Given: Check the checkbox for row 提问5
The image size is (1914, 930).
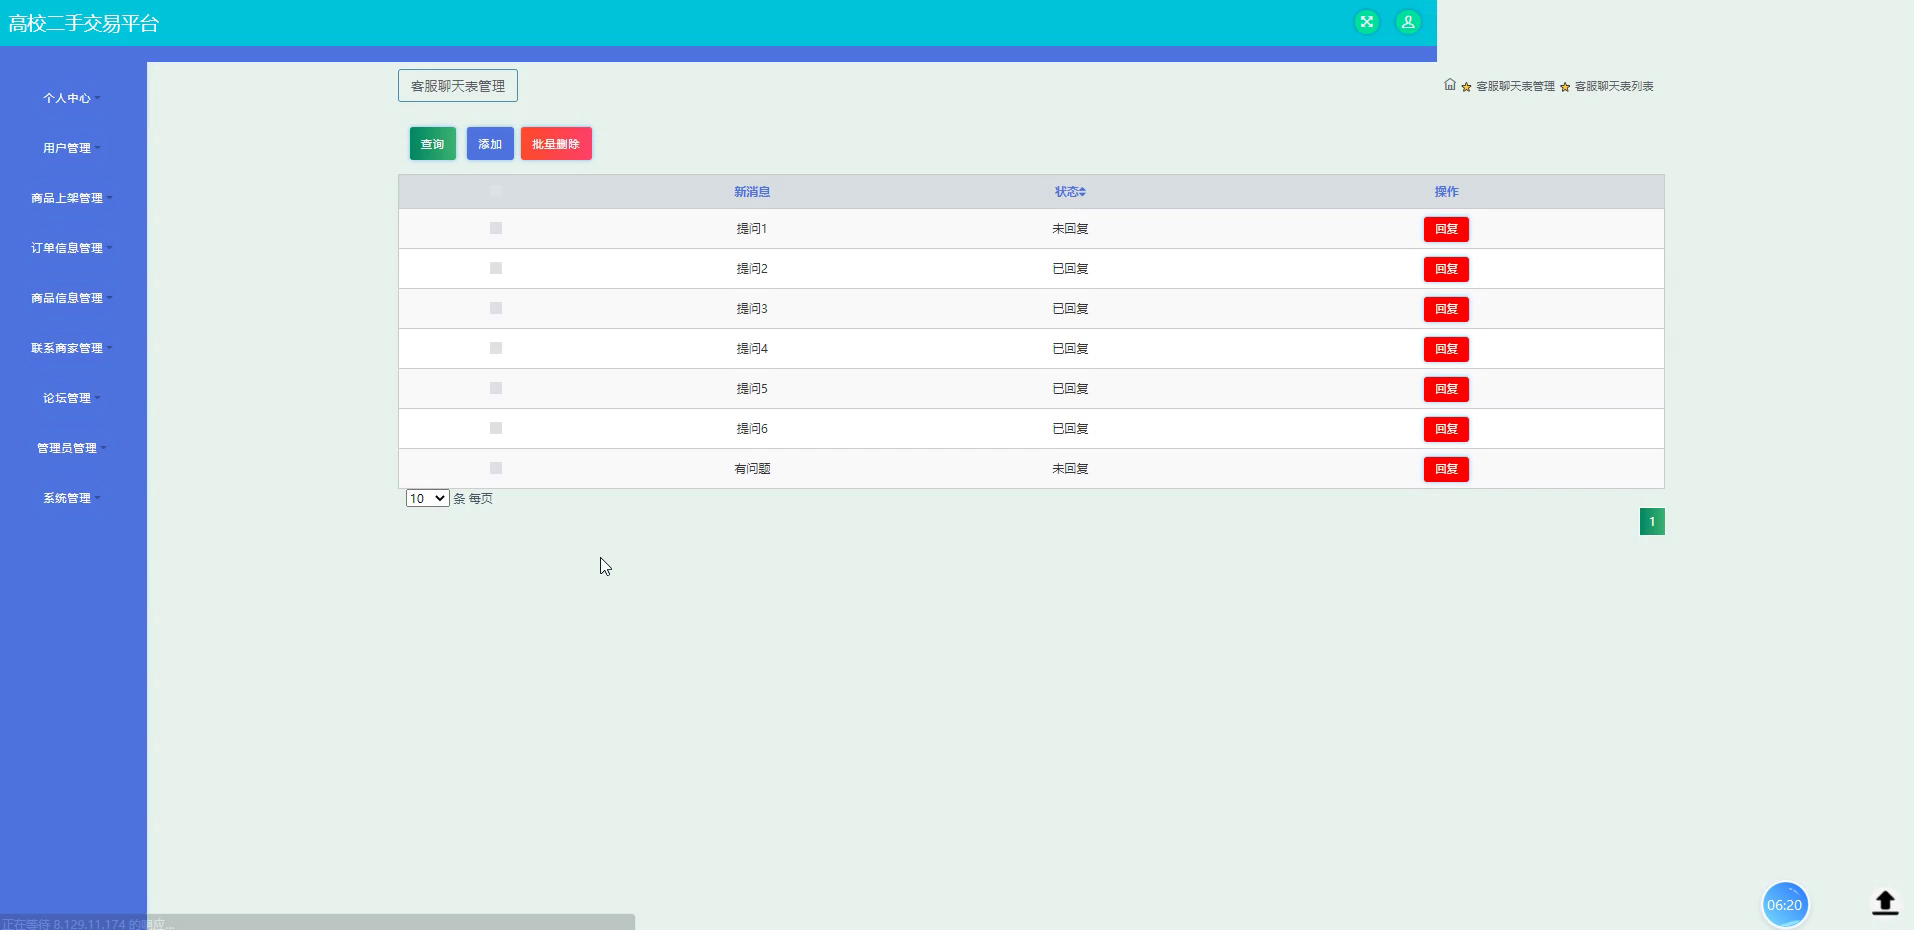Looking at the screenshot, I should (496, 388).
